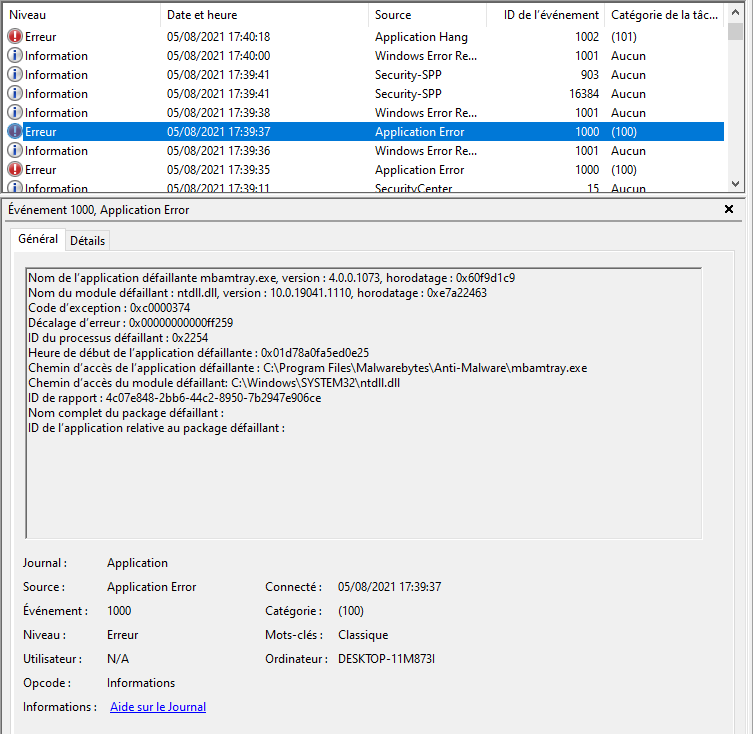Click the exception code 0xc0000374 line
This screenshot has height=734, width=753.
click(109, 307)
